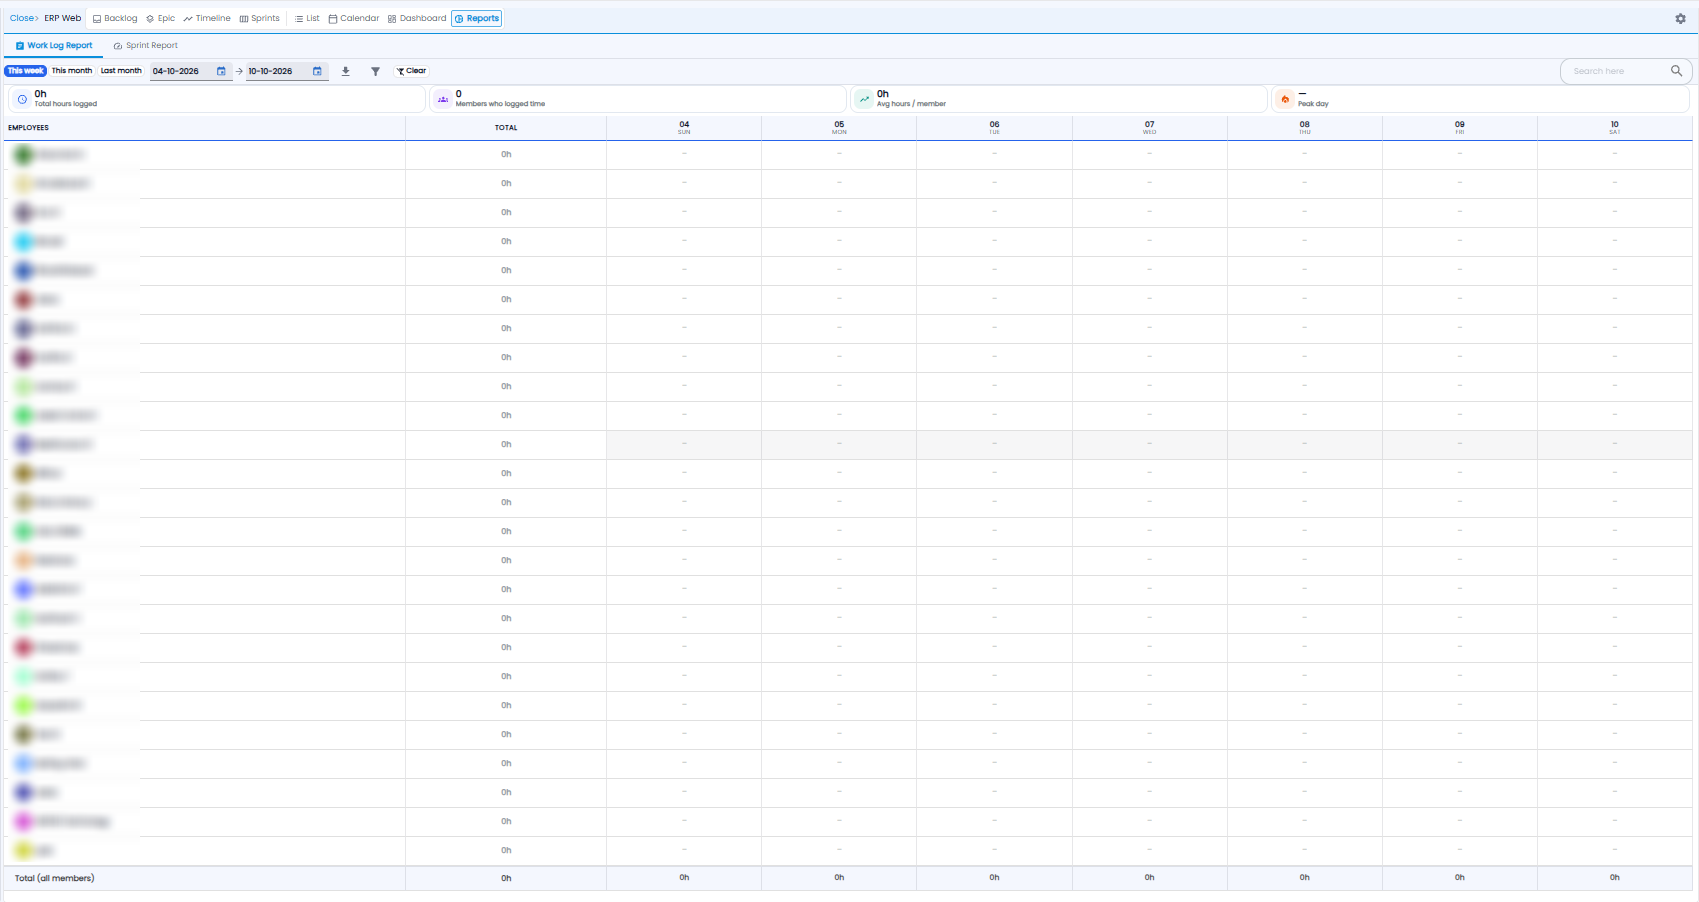Click the 05 MON column header
This screenshot has height=902, width=1699.
click(x=839, y=128)
